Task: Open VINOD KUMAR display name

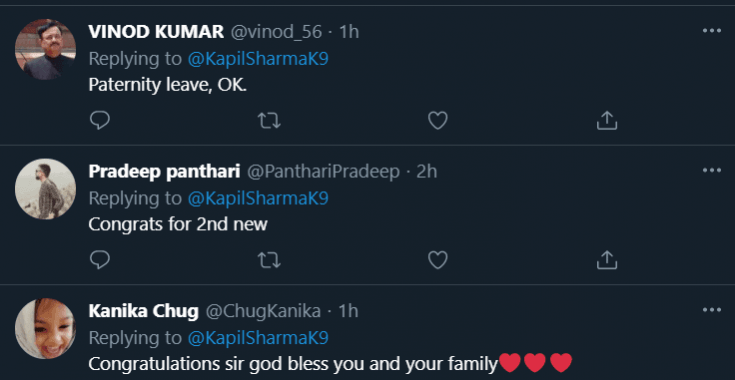Action: (x=156, y=32)
